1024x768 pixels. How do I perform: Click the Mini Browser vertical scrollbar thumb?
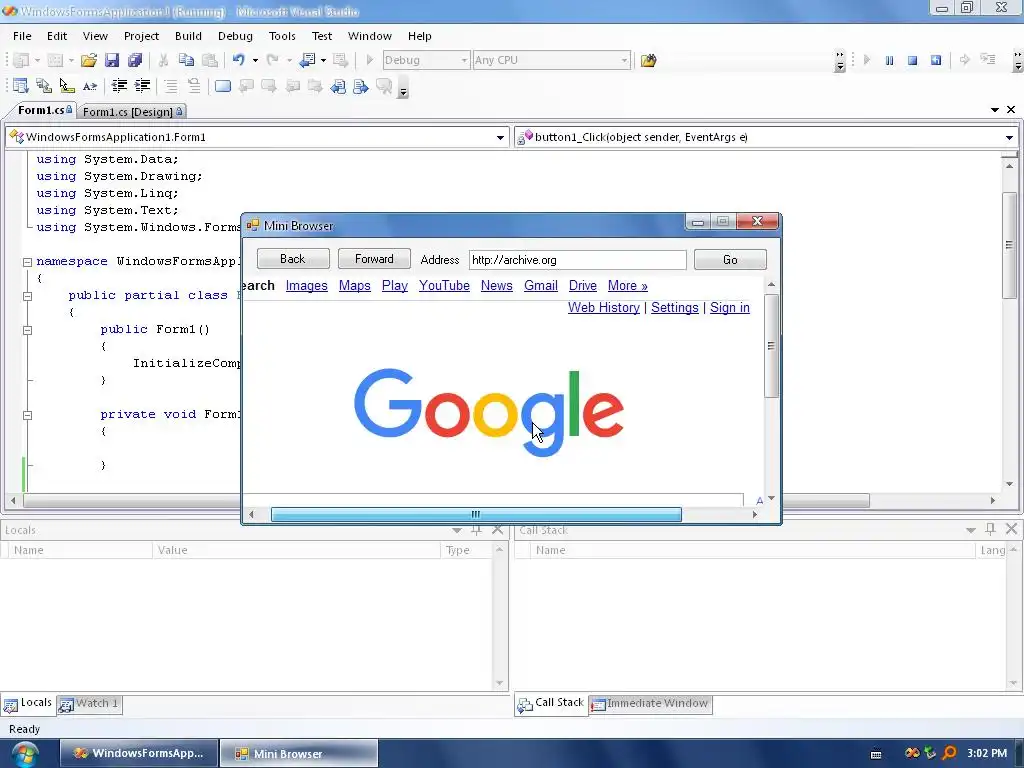[771, 345]
